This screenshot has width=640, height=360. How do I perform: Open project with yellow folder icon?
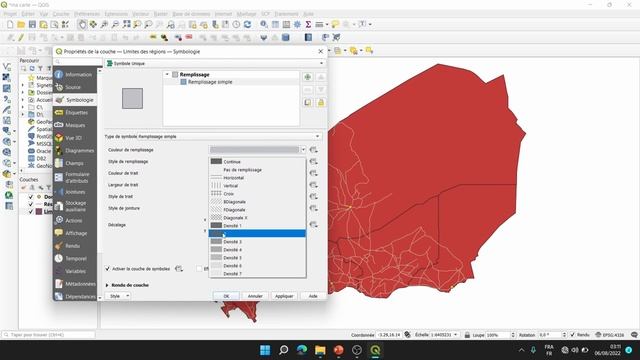(21, 24)
